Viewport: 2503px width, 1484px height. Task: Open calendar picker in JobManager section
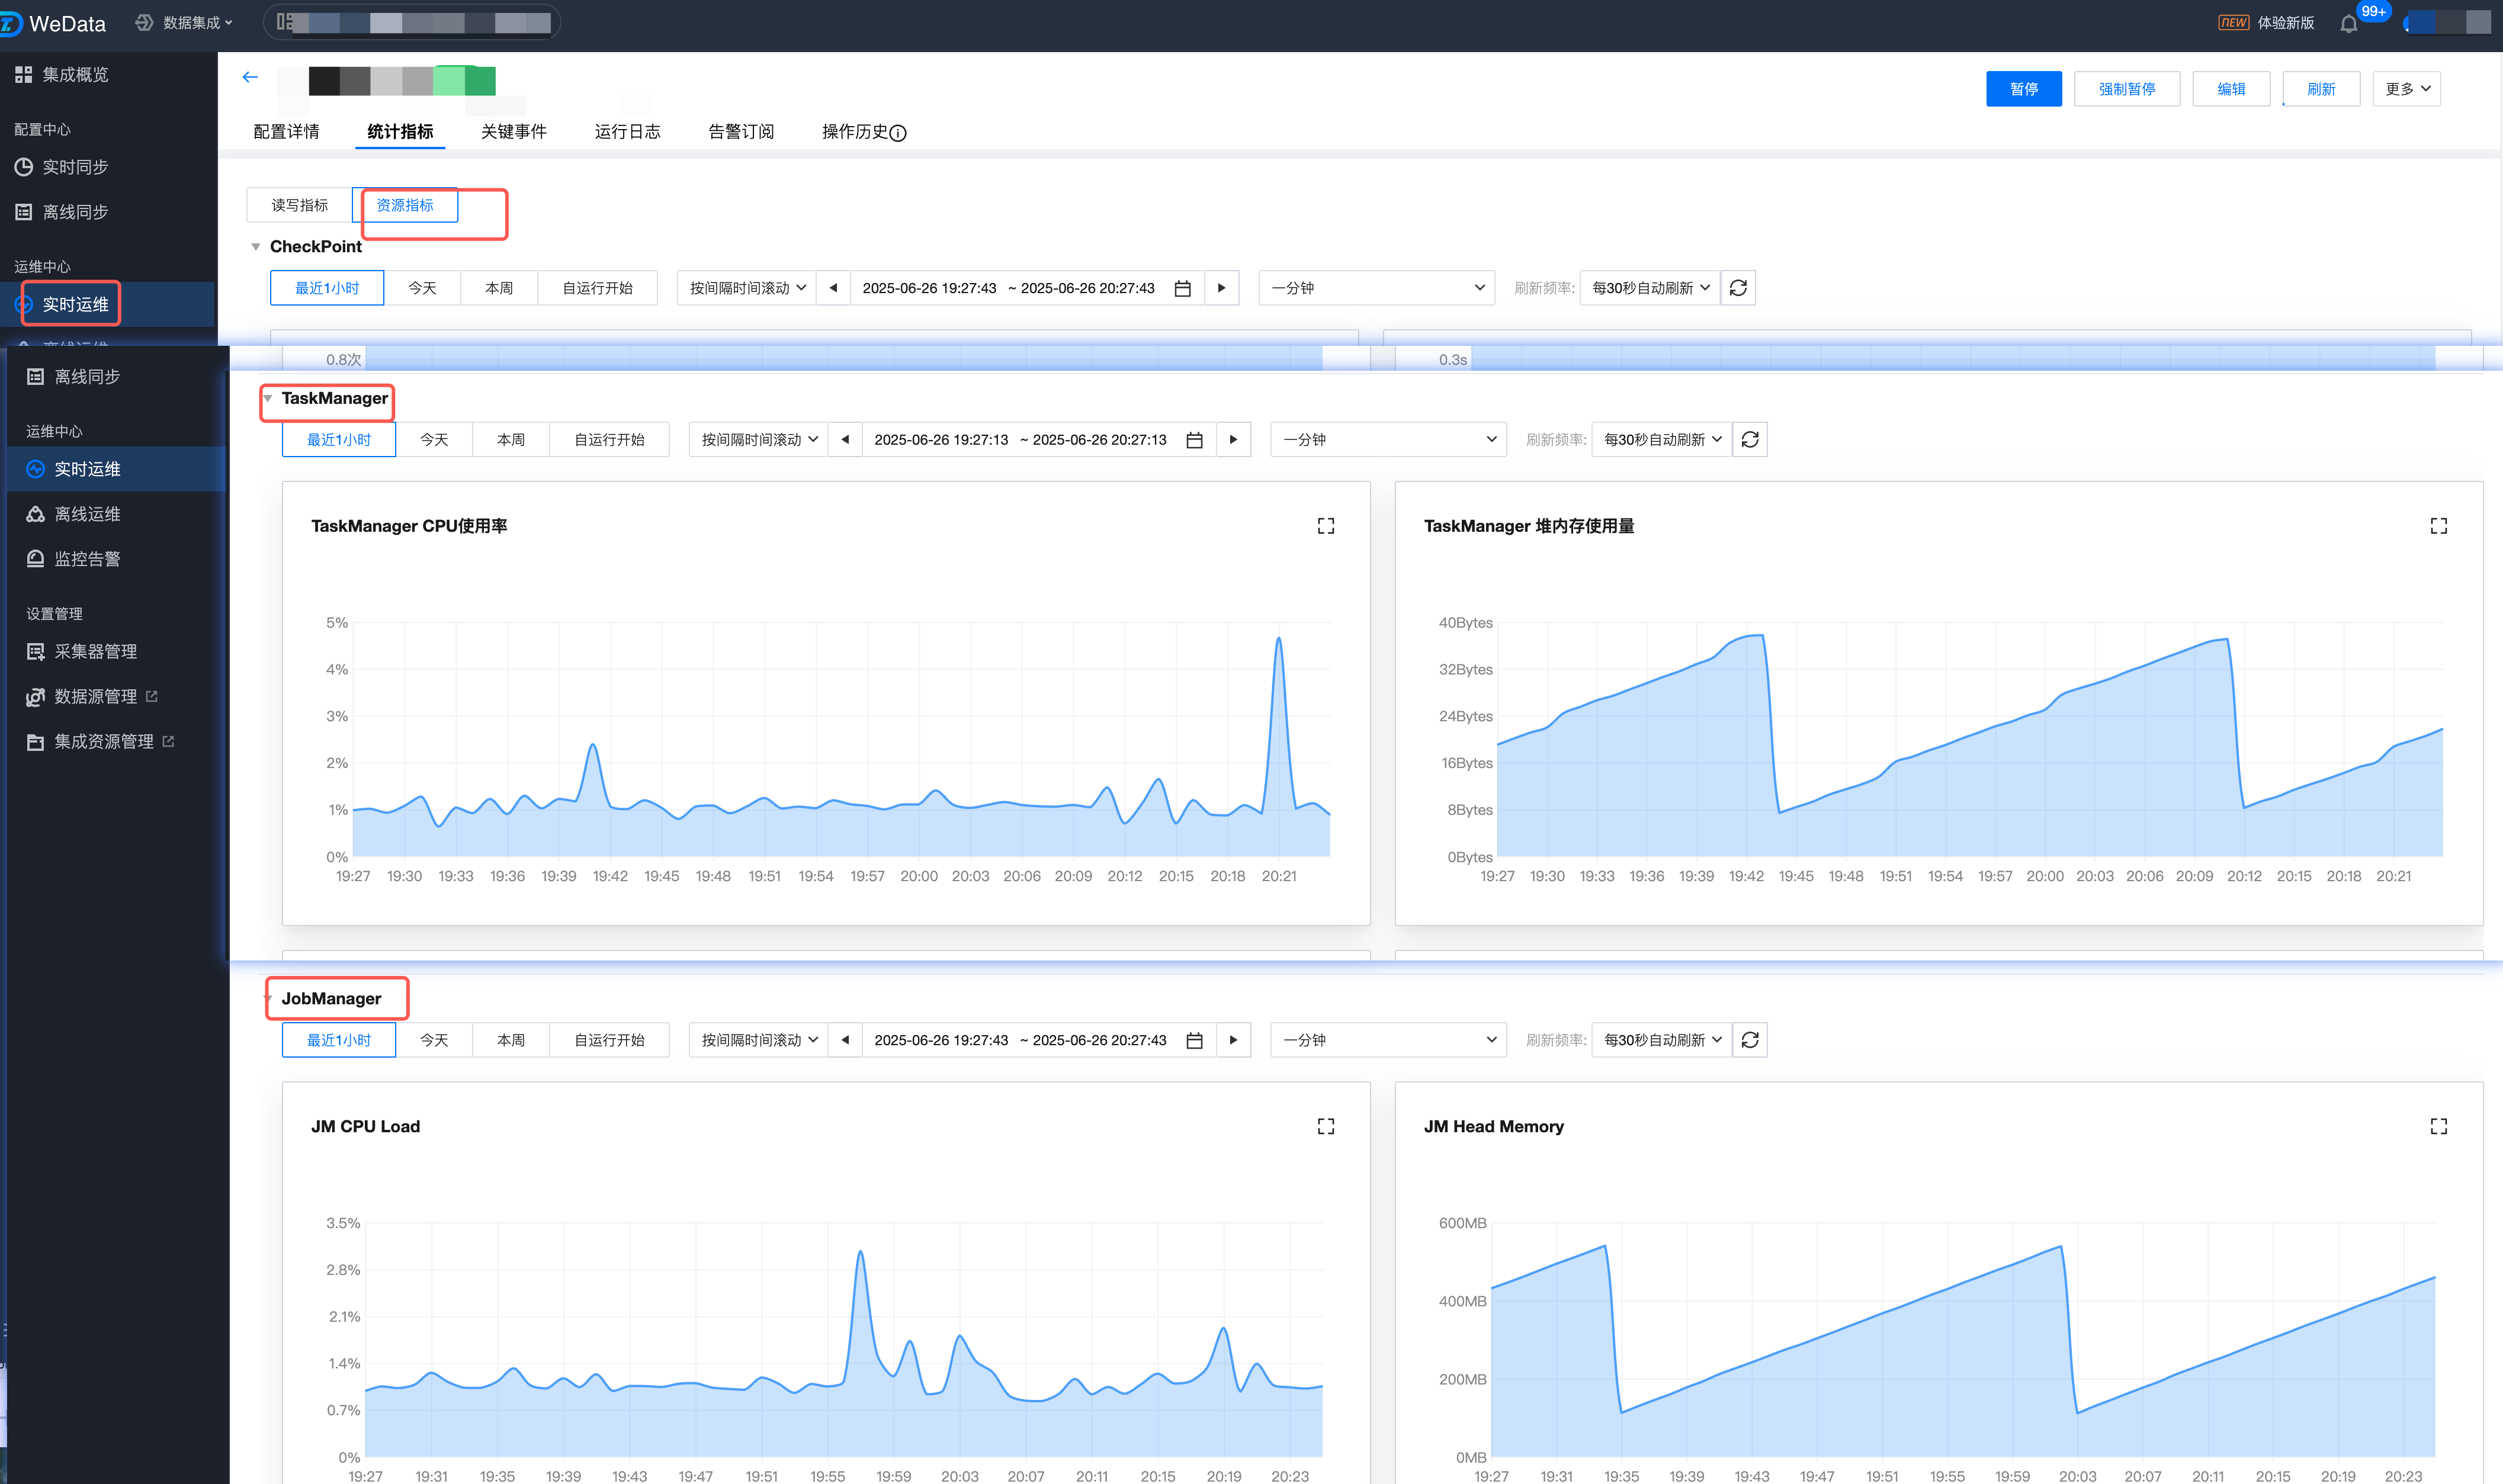pyautogui.click(x=1194, y=1040)
